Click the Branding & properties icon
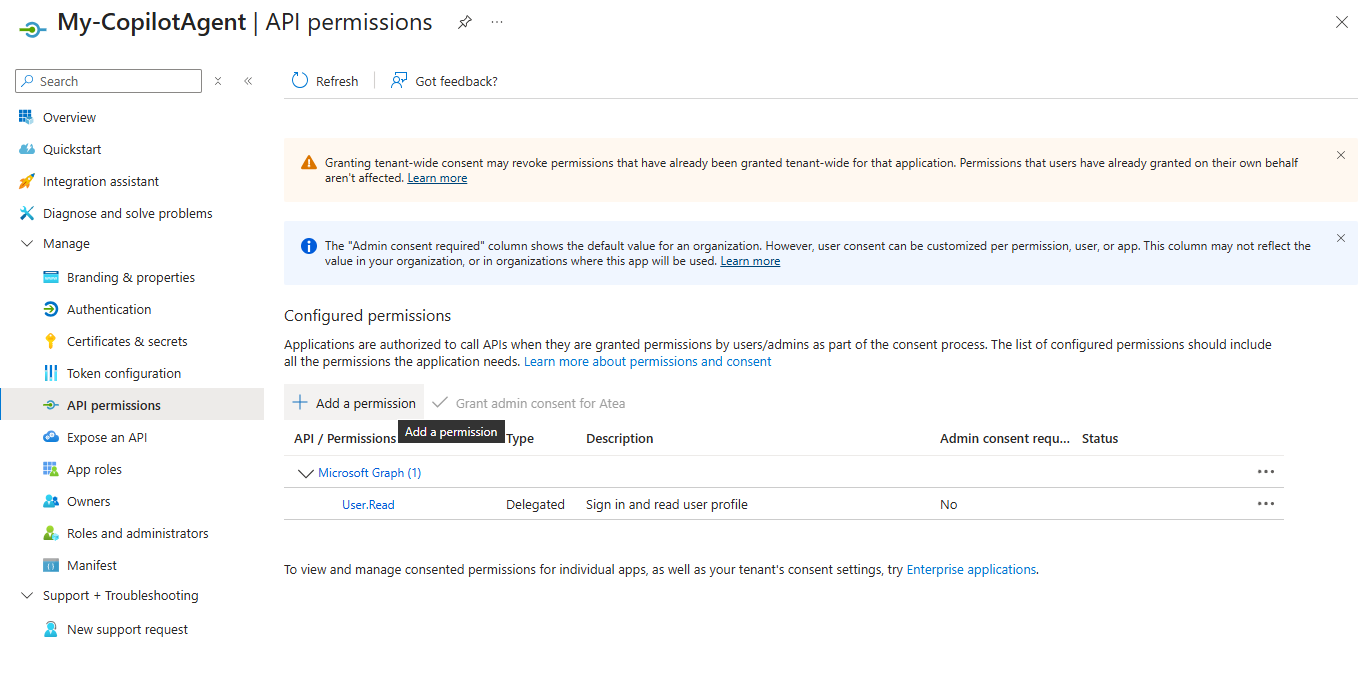The height and width of the screenshot is (678, 1364). point(50,277)
